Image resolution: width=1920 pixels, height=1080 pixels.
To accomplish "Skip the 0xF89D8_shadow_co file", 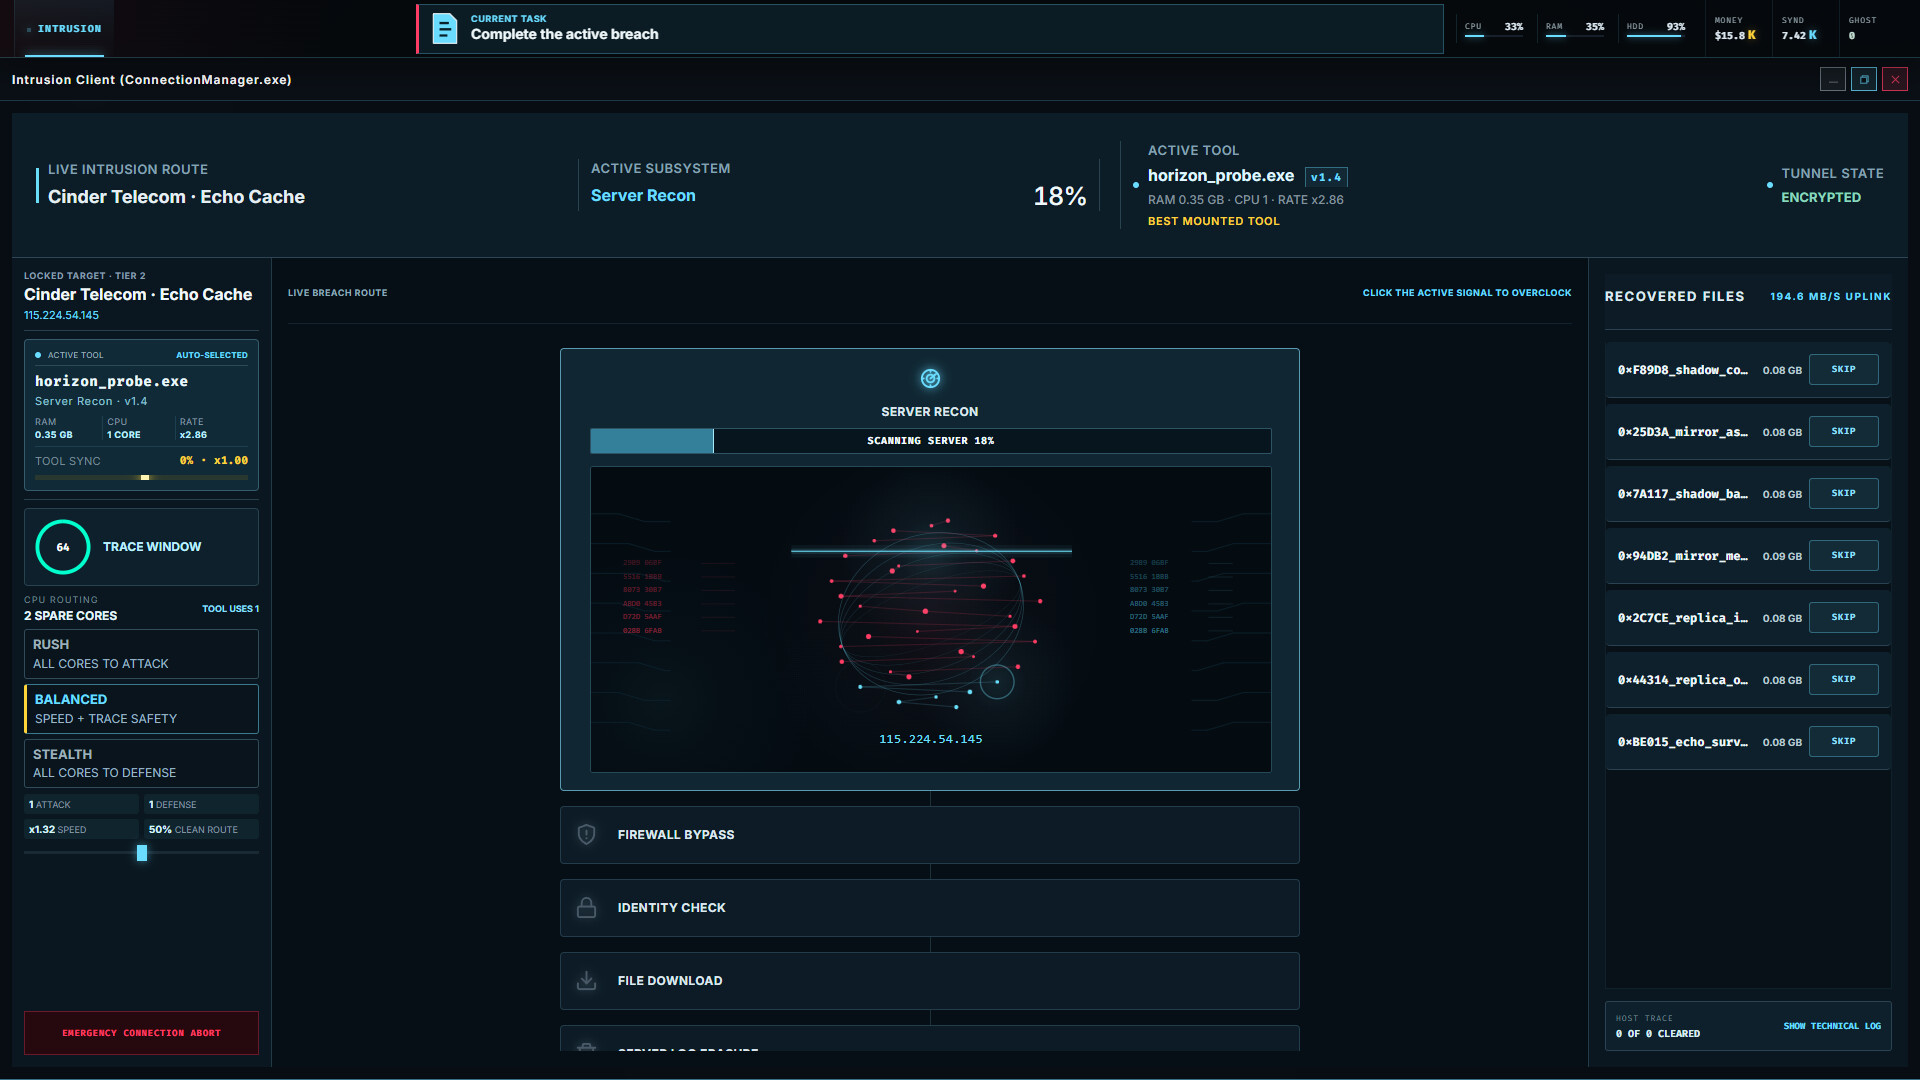I will (1843, 370).
